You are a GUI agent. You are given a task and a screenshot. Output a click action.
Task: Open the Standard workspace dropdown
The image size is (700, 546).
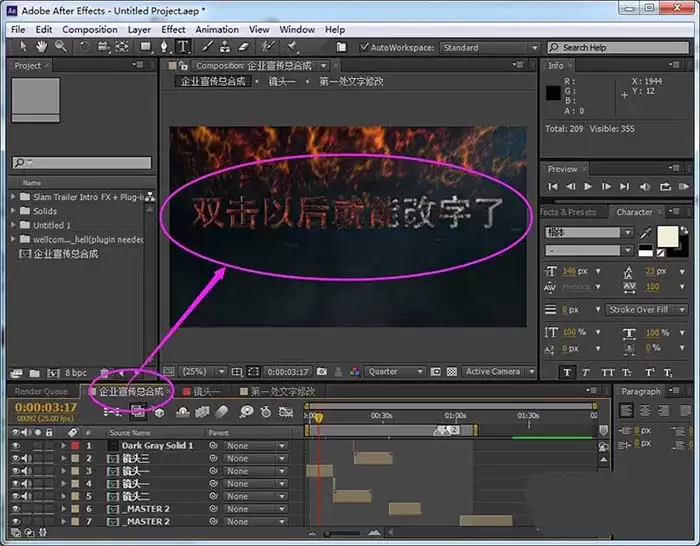tap(489, 47)
